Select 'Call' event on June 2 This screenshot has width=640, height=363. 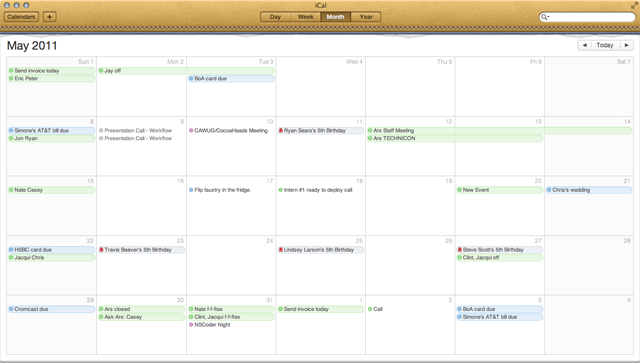[x=410, y=309]
